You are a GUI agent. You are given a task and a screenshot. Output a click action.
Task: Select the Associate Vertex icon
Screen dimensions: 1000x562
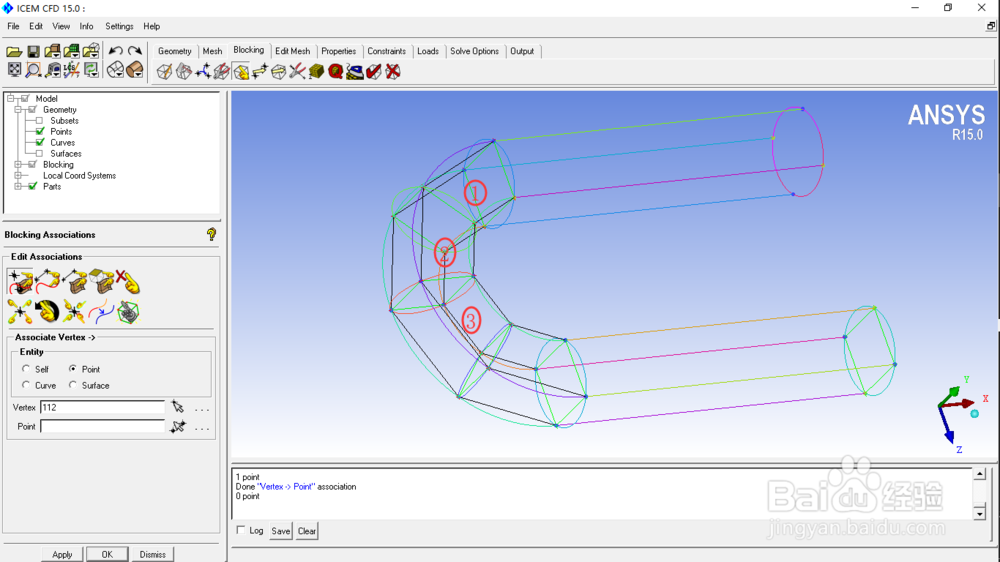point(20,281)
